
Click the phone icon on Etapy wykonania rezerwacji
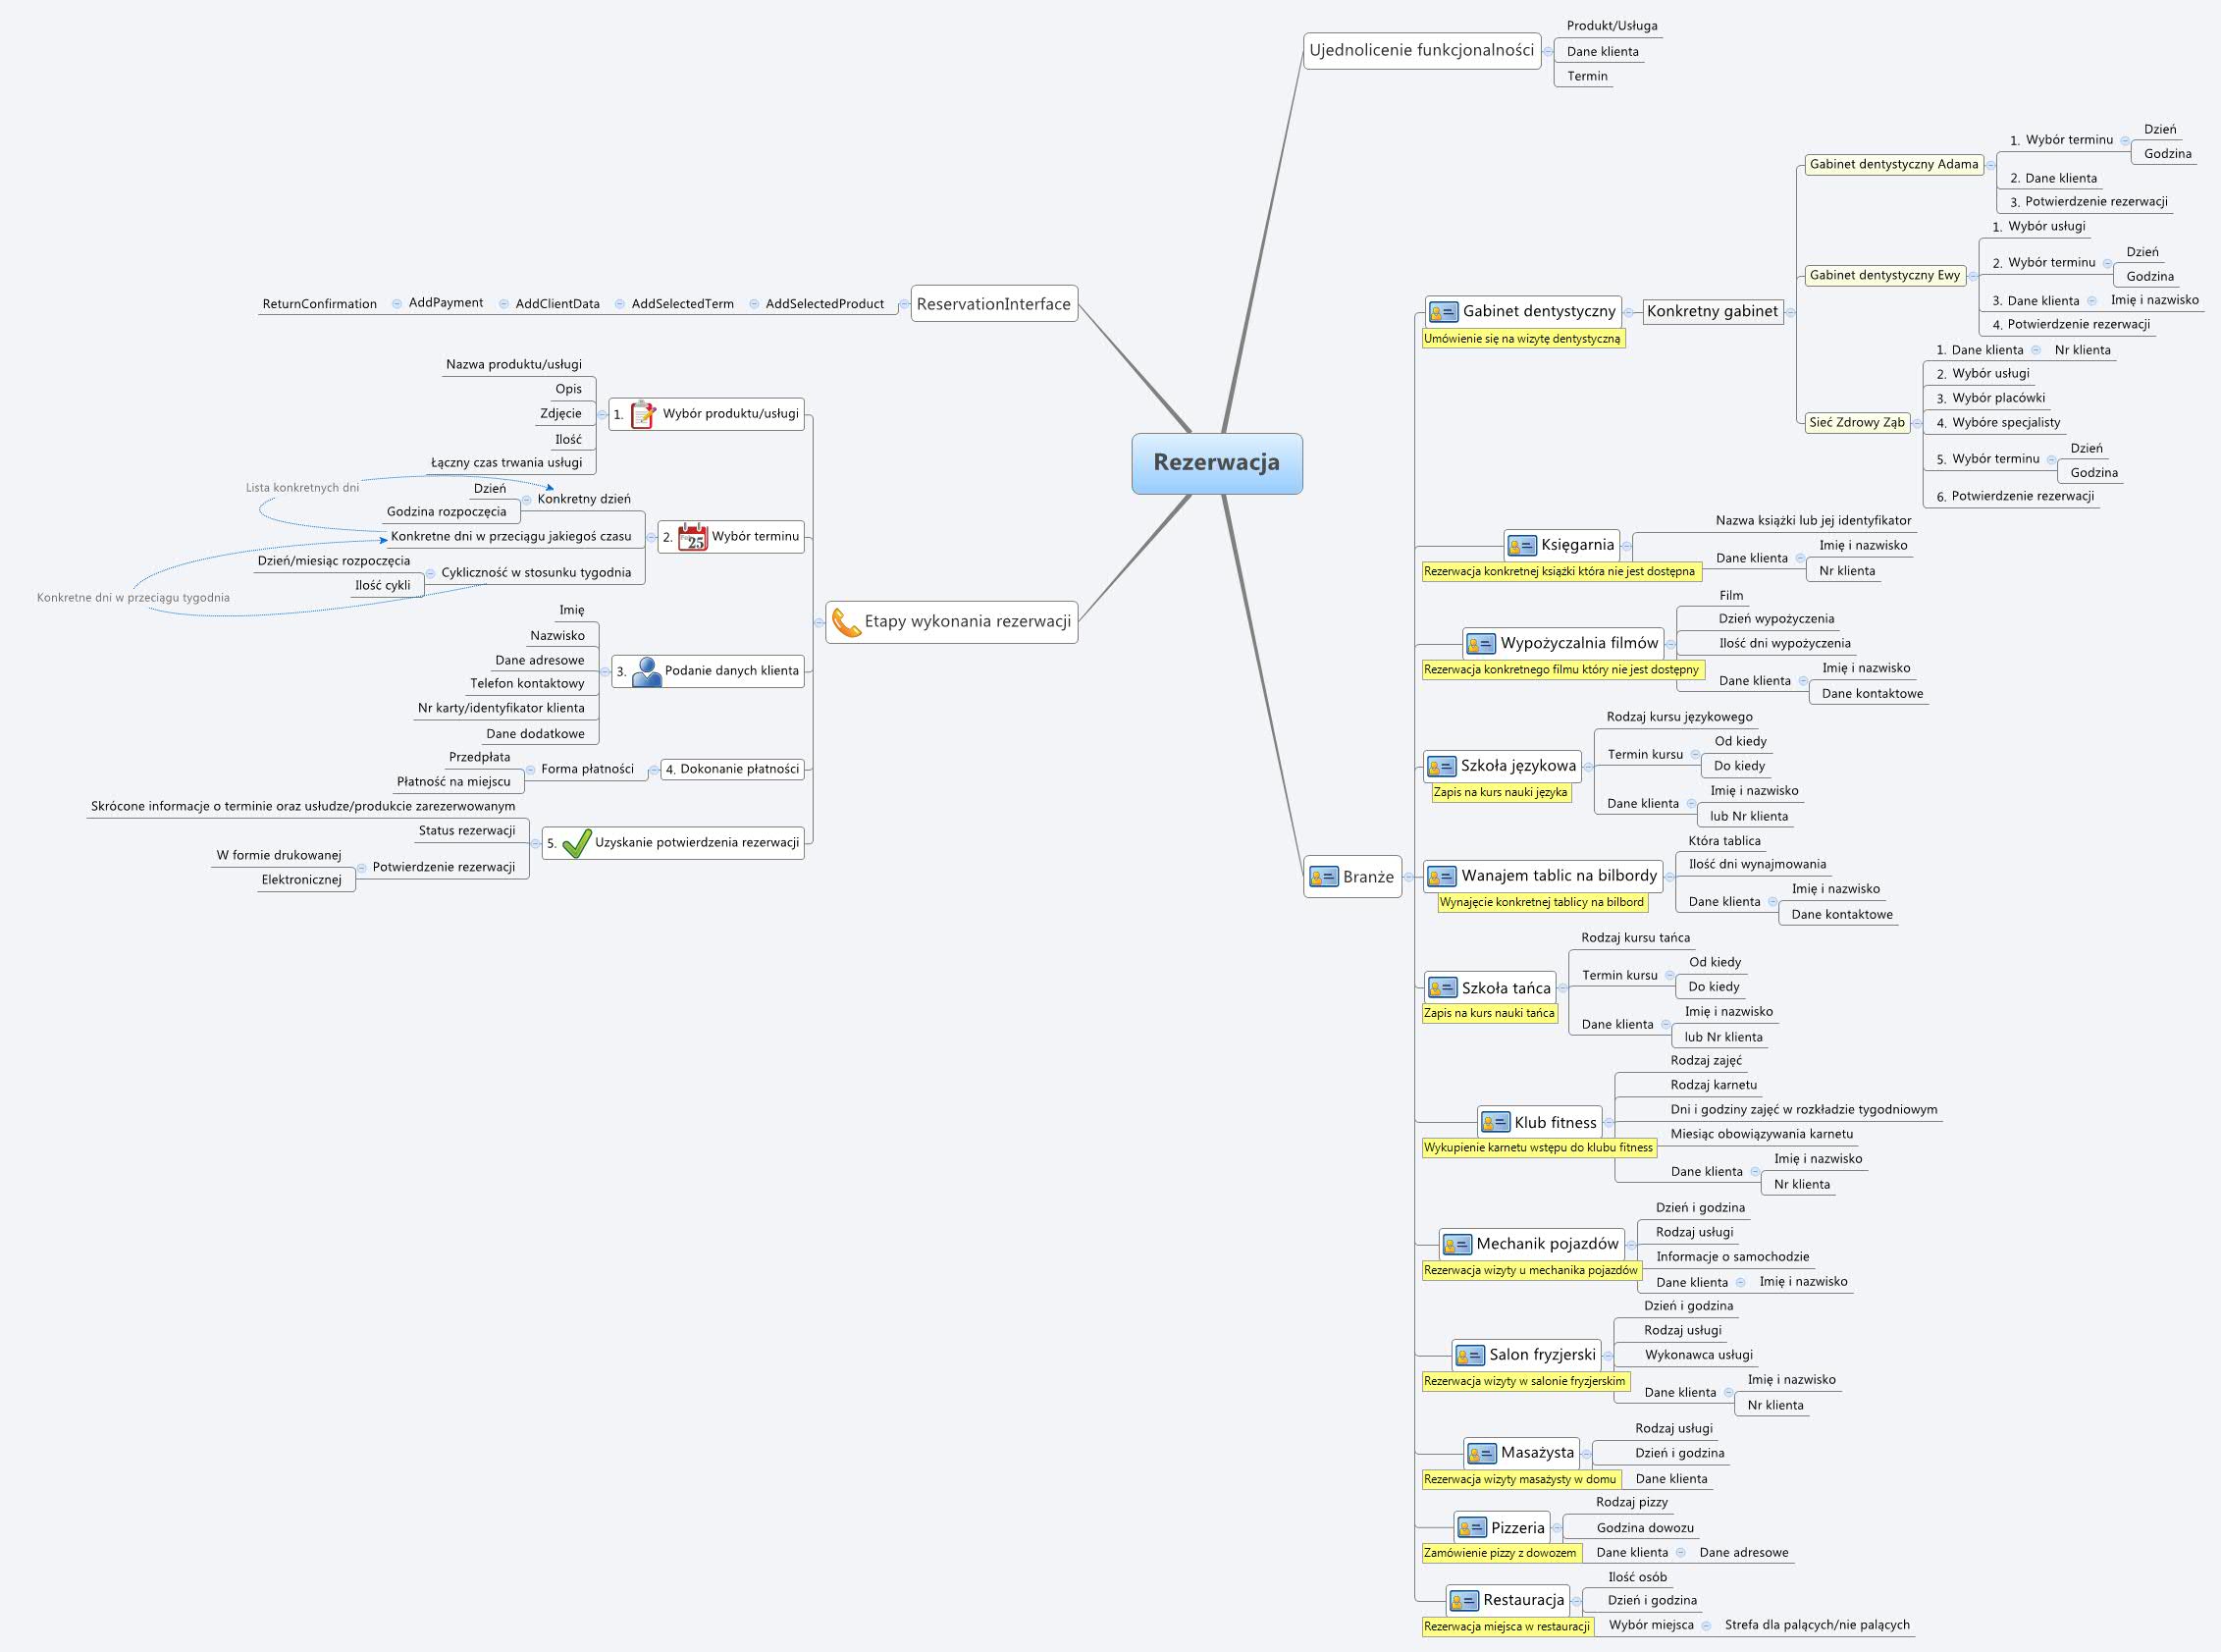[846, 622]
